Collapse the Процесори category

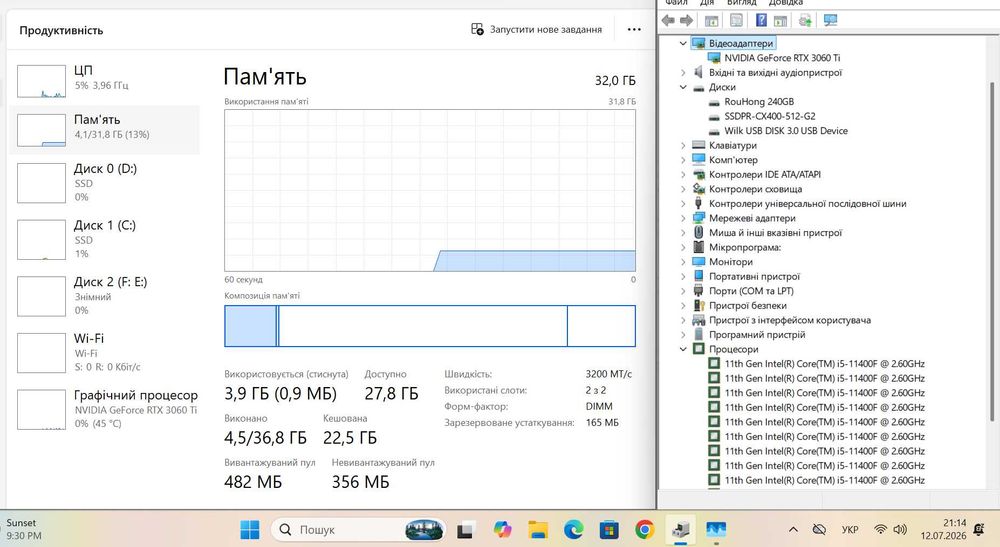pyautogui.click(x=683, y=349)
